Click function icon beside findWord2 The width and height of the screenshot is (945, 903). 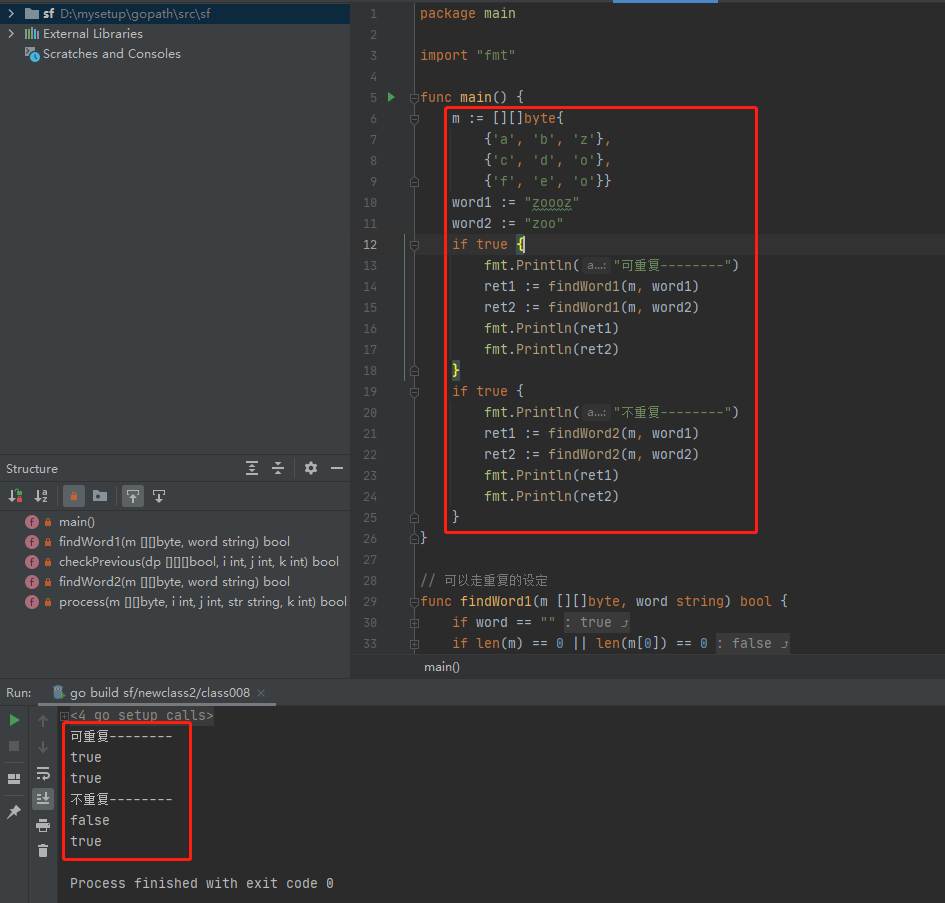tap(32, 582)
